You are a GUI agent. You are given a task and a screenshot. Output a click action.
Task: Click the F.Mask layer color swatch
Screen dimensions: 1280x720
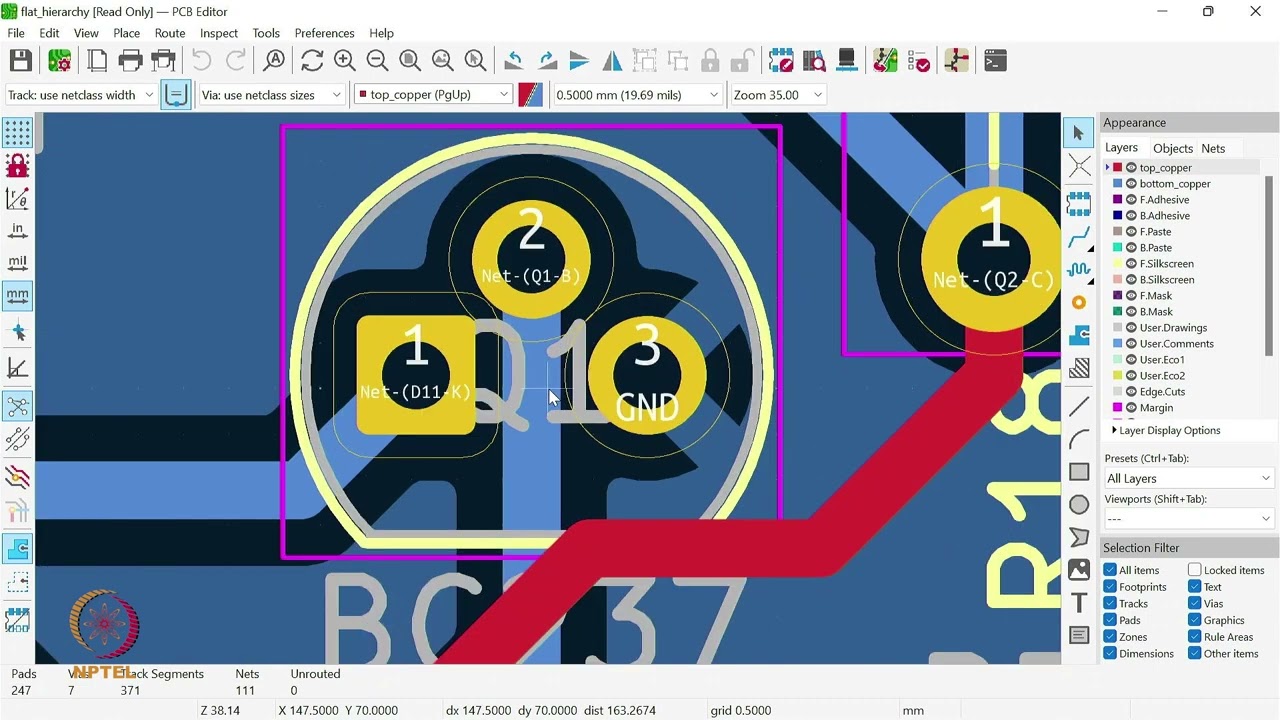1118,296
